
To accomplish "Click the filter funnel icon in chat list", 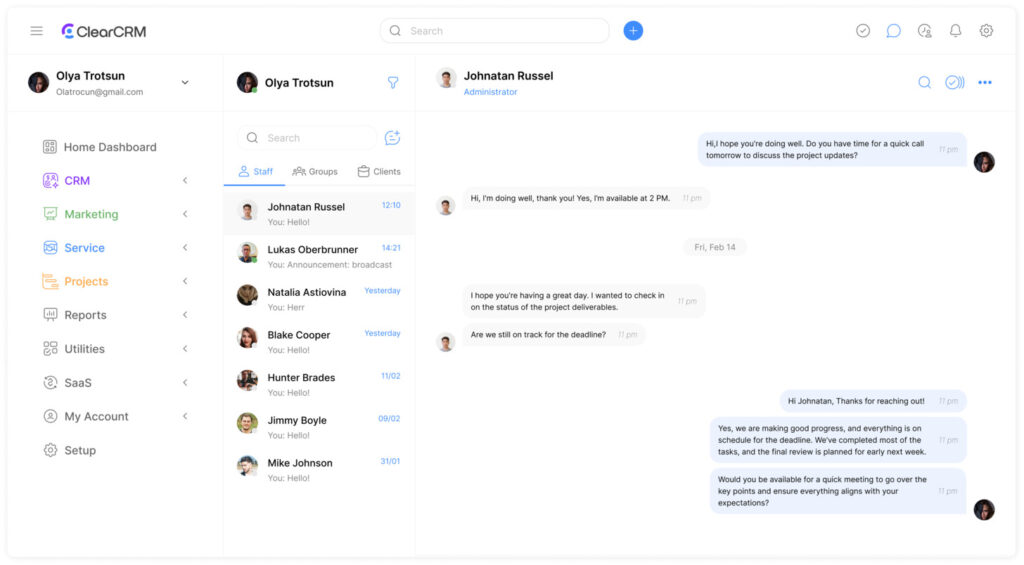I will [393, 83].
